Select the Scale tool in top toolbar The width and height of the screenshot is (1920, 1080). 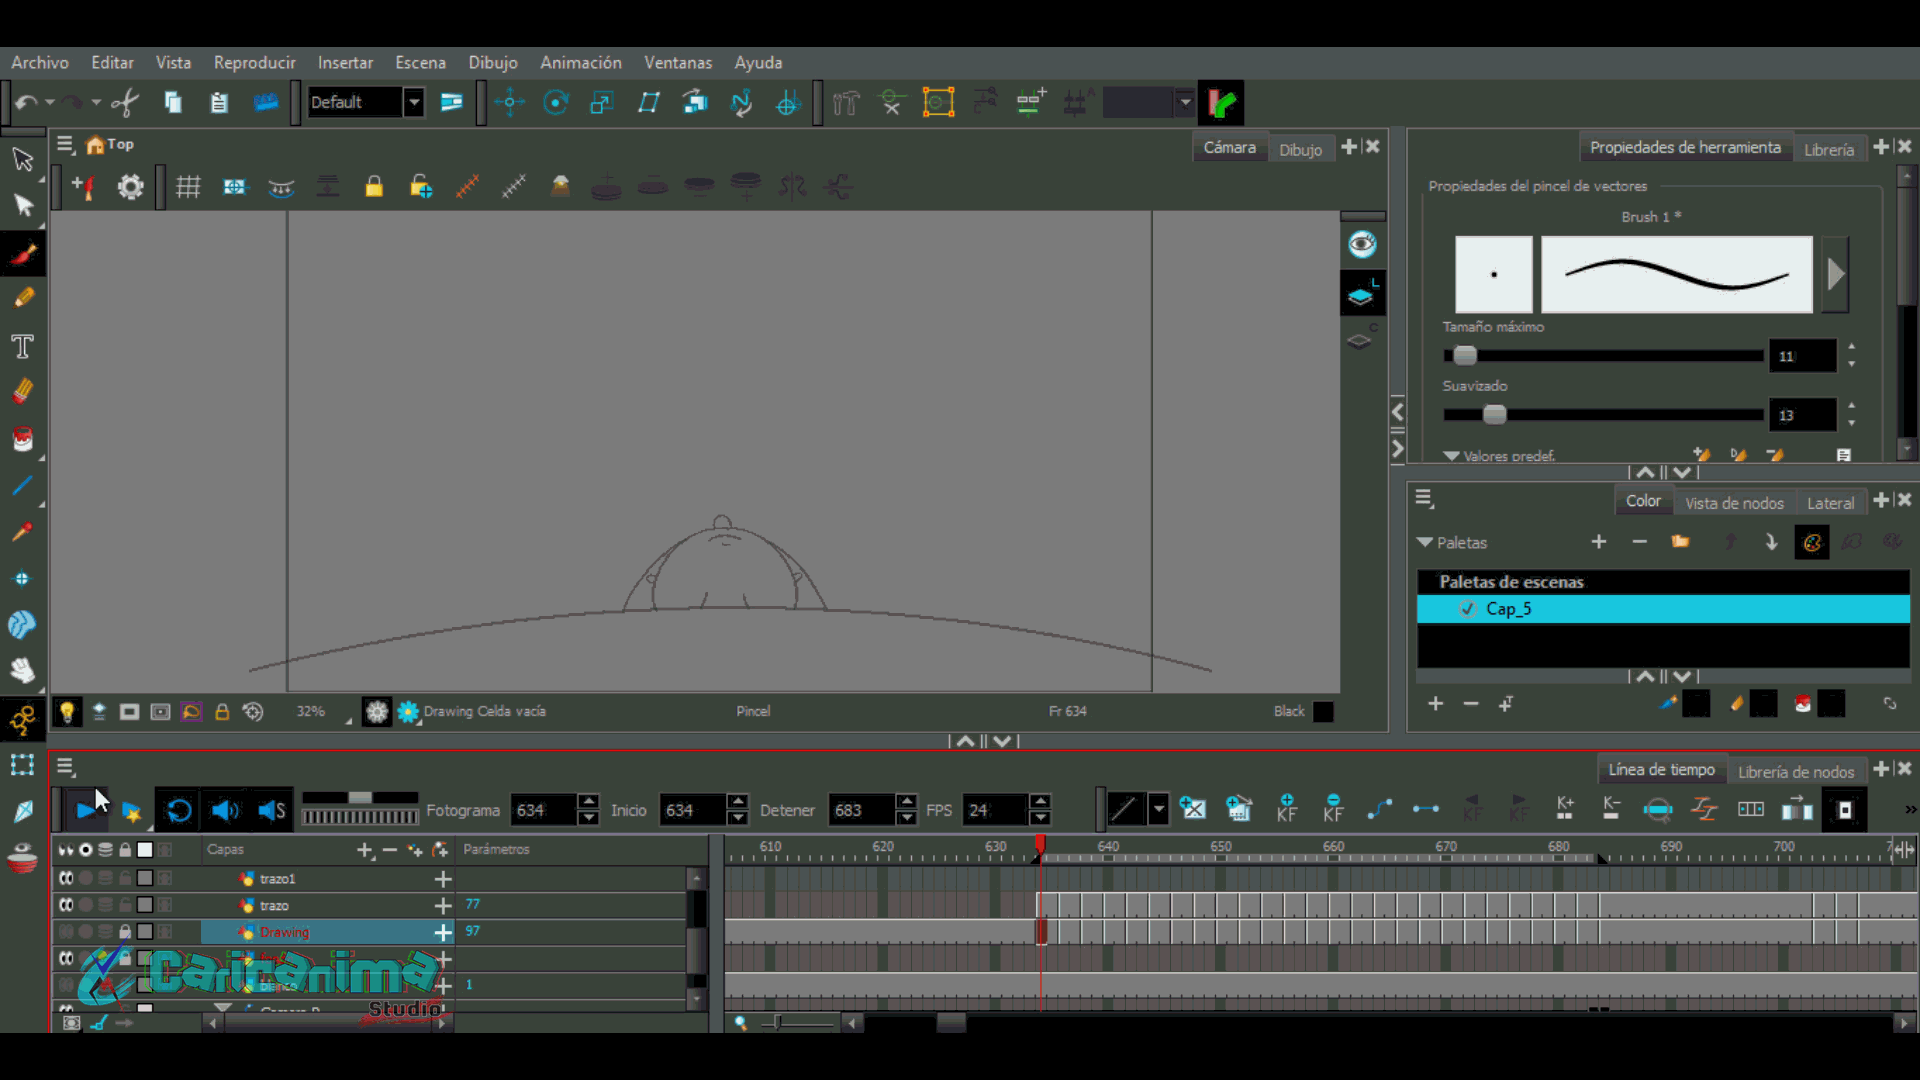pos(602,102)
